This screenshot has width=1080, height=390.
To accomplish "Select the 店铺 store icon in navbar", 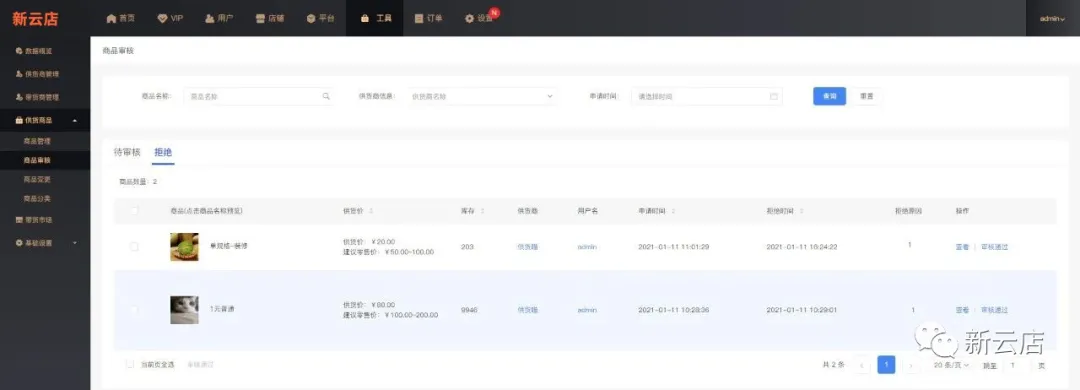I will [260, 19].
